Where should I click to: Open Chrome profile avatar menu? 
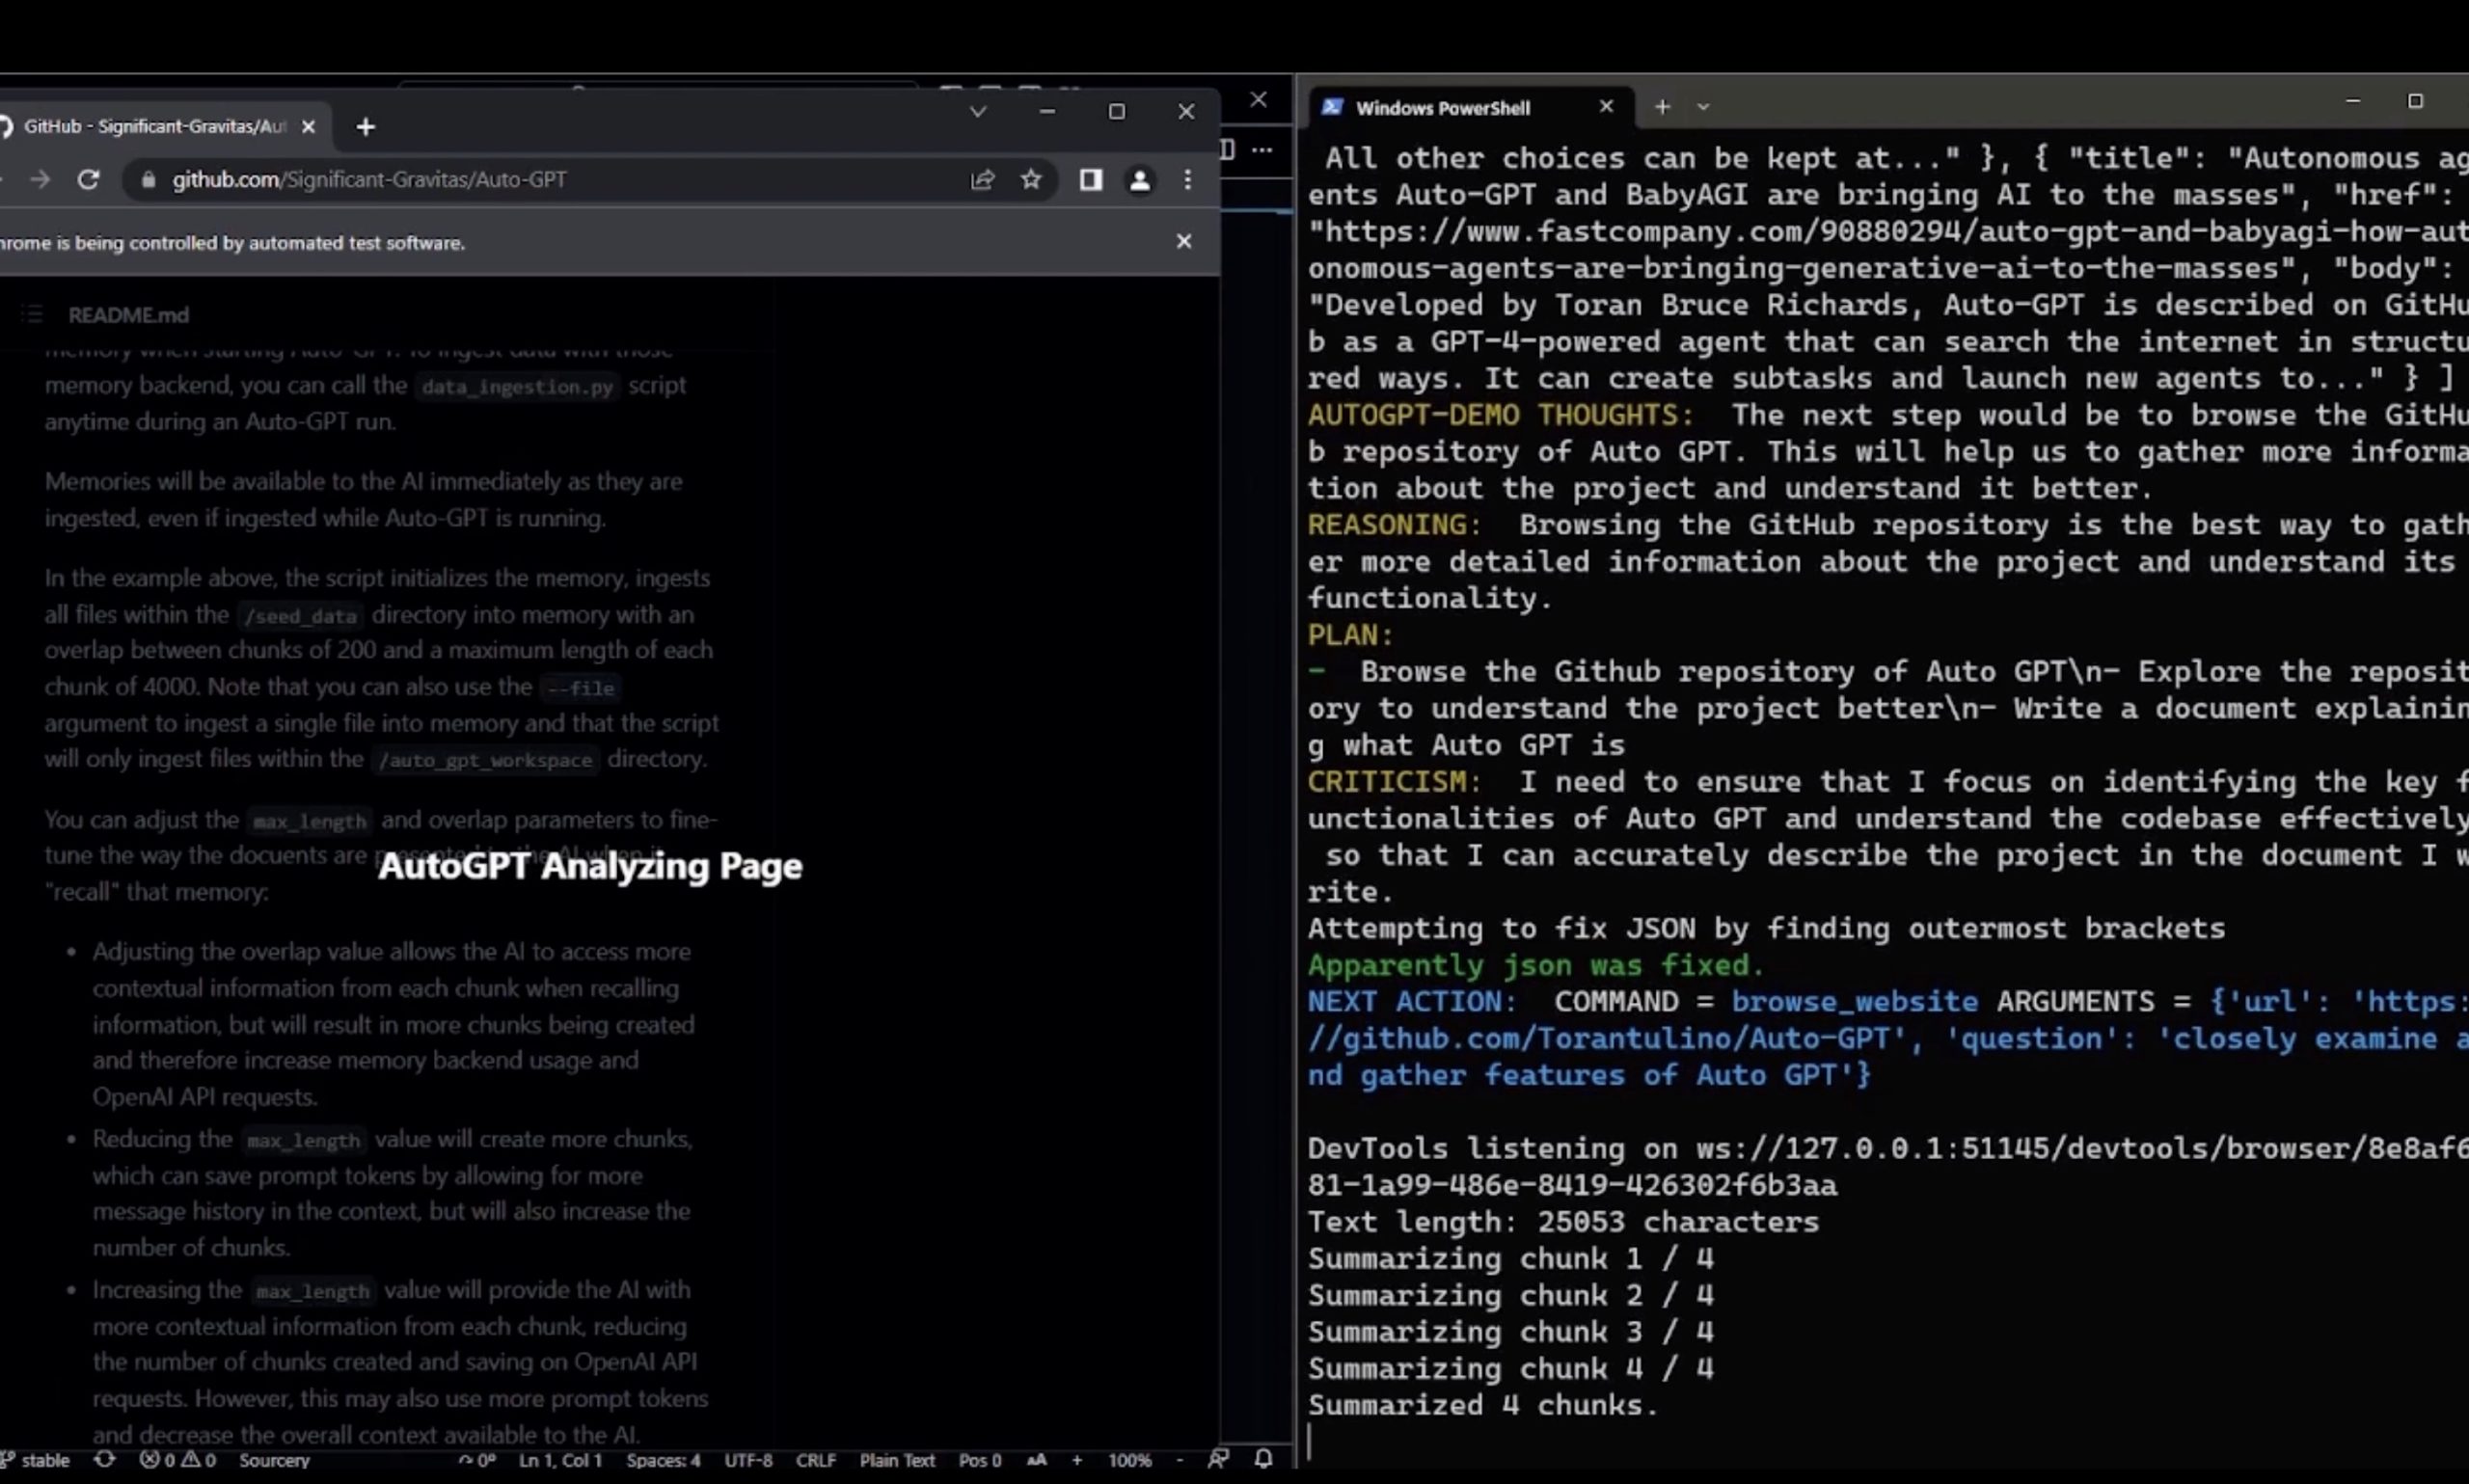tap(1139, 180)
